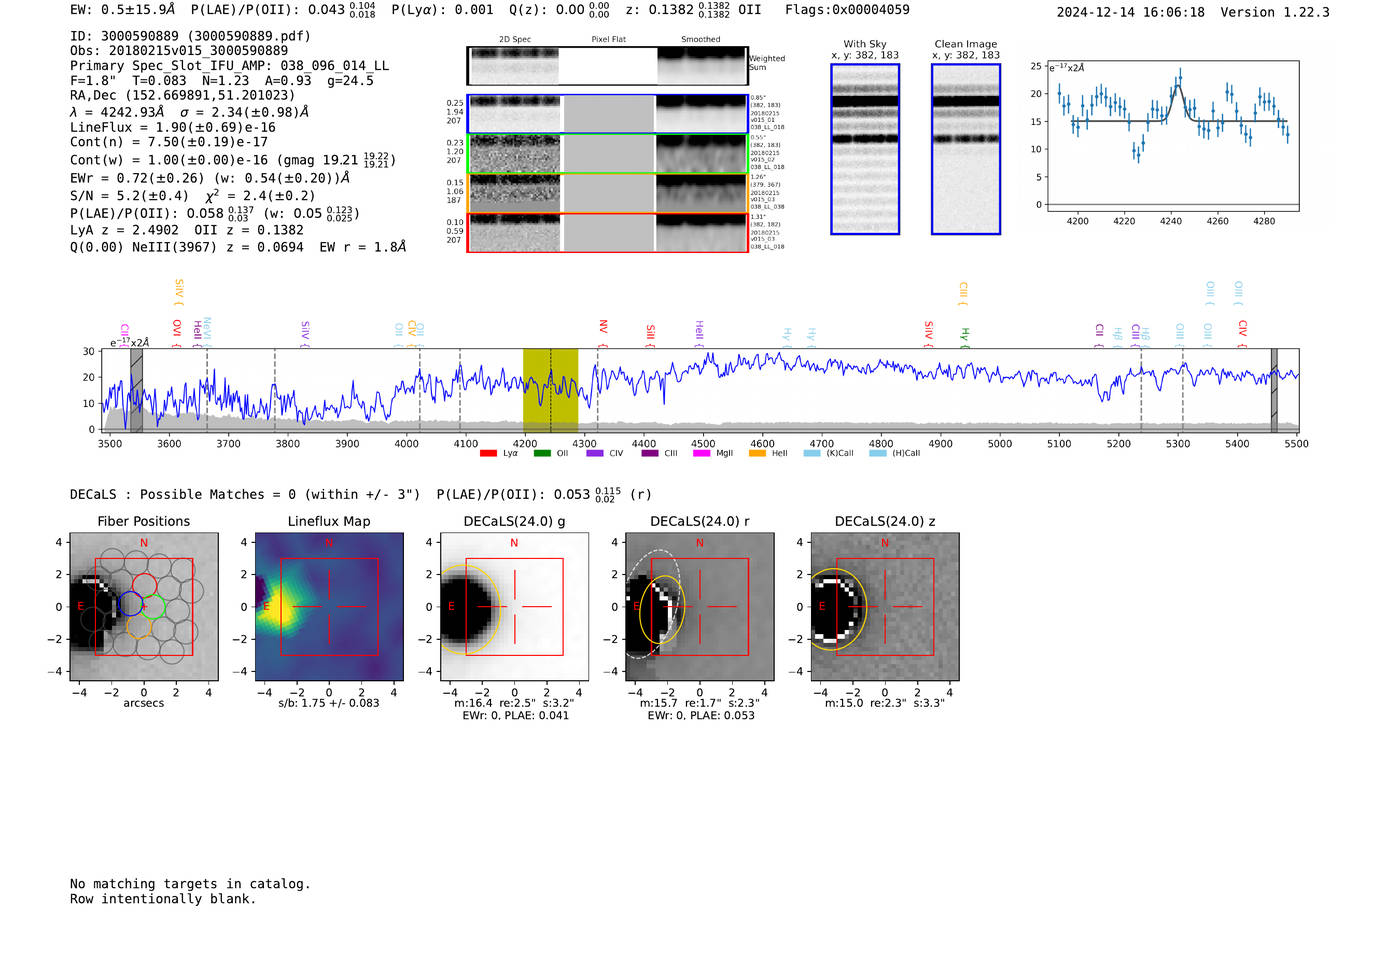Select the orange-bordered 2D spectrum fiber row
This screenshot has height=953, width=1400.
[x=608, y=193]
